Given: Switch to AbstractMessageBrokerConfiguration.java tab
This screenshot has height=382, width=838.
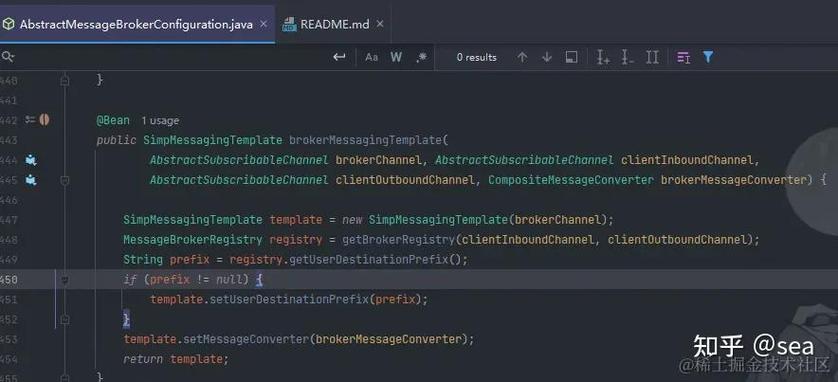Looking at the screenshot, I should pos(136,24).
